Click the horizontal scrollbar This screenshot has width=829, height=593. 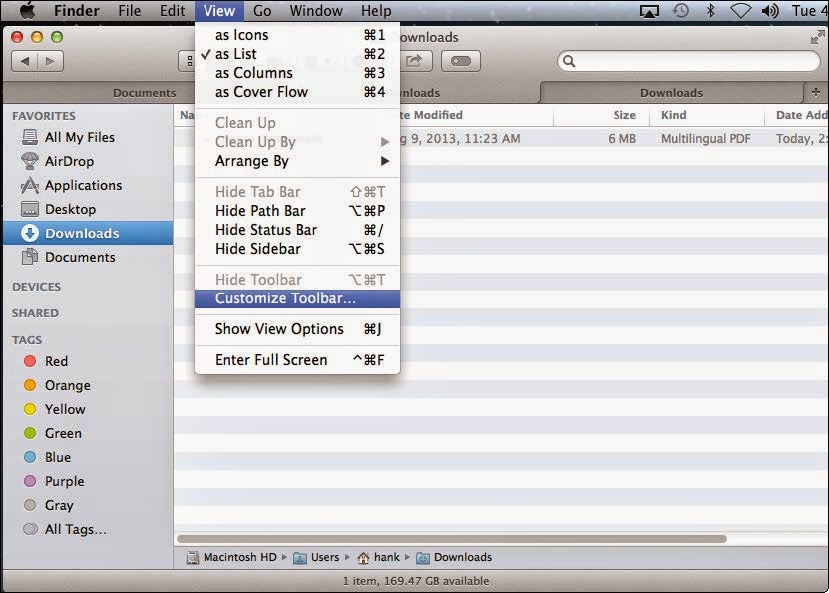tap(452, 539)
